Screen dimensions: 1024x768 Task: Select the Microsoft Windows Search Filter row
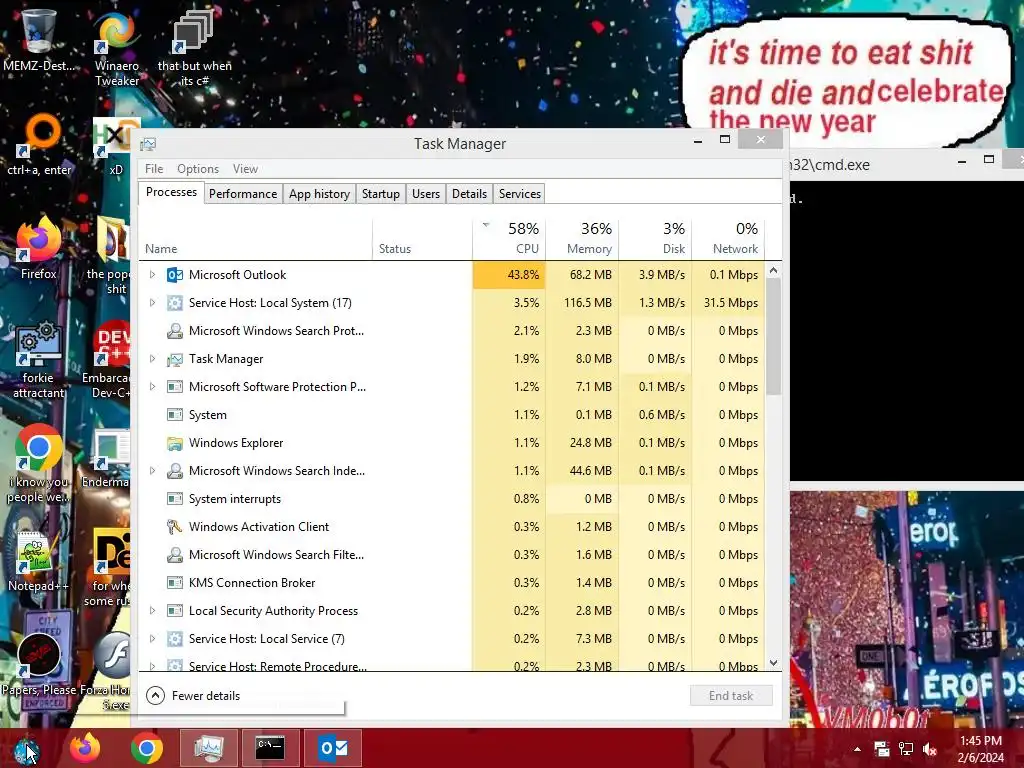tap(452, 555)
